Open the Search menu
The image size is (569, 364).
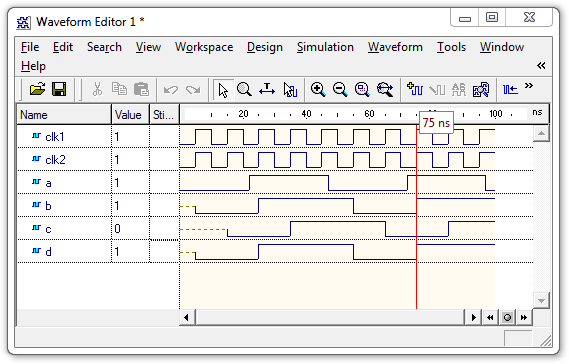pyautogui.click(x=104, y=47)
